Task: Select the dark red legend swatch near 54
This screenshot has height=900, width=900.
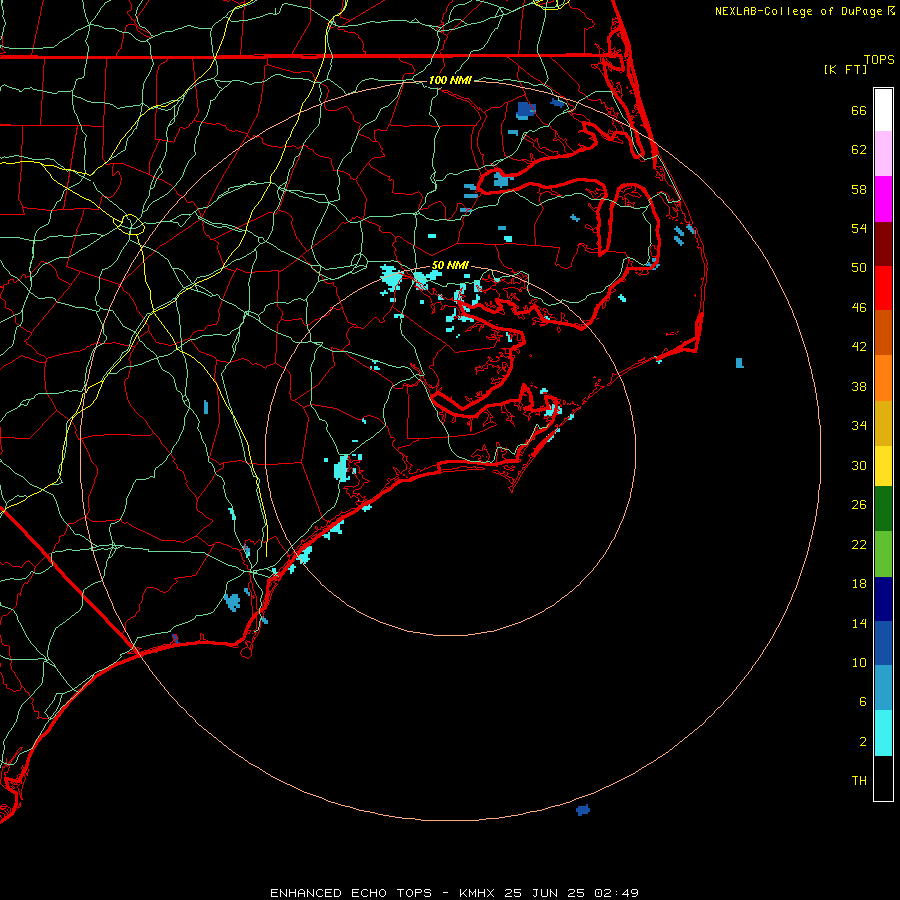Action: 883,244
